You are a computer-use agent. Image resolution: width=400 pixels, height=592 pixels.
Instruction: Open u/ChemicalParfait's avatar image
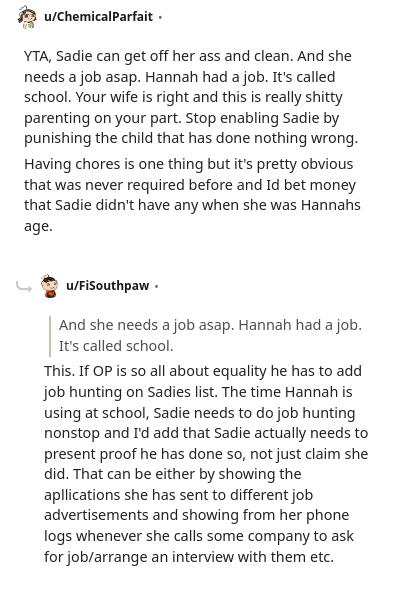point(27,17)
